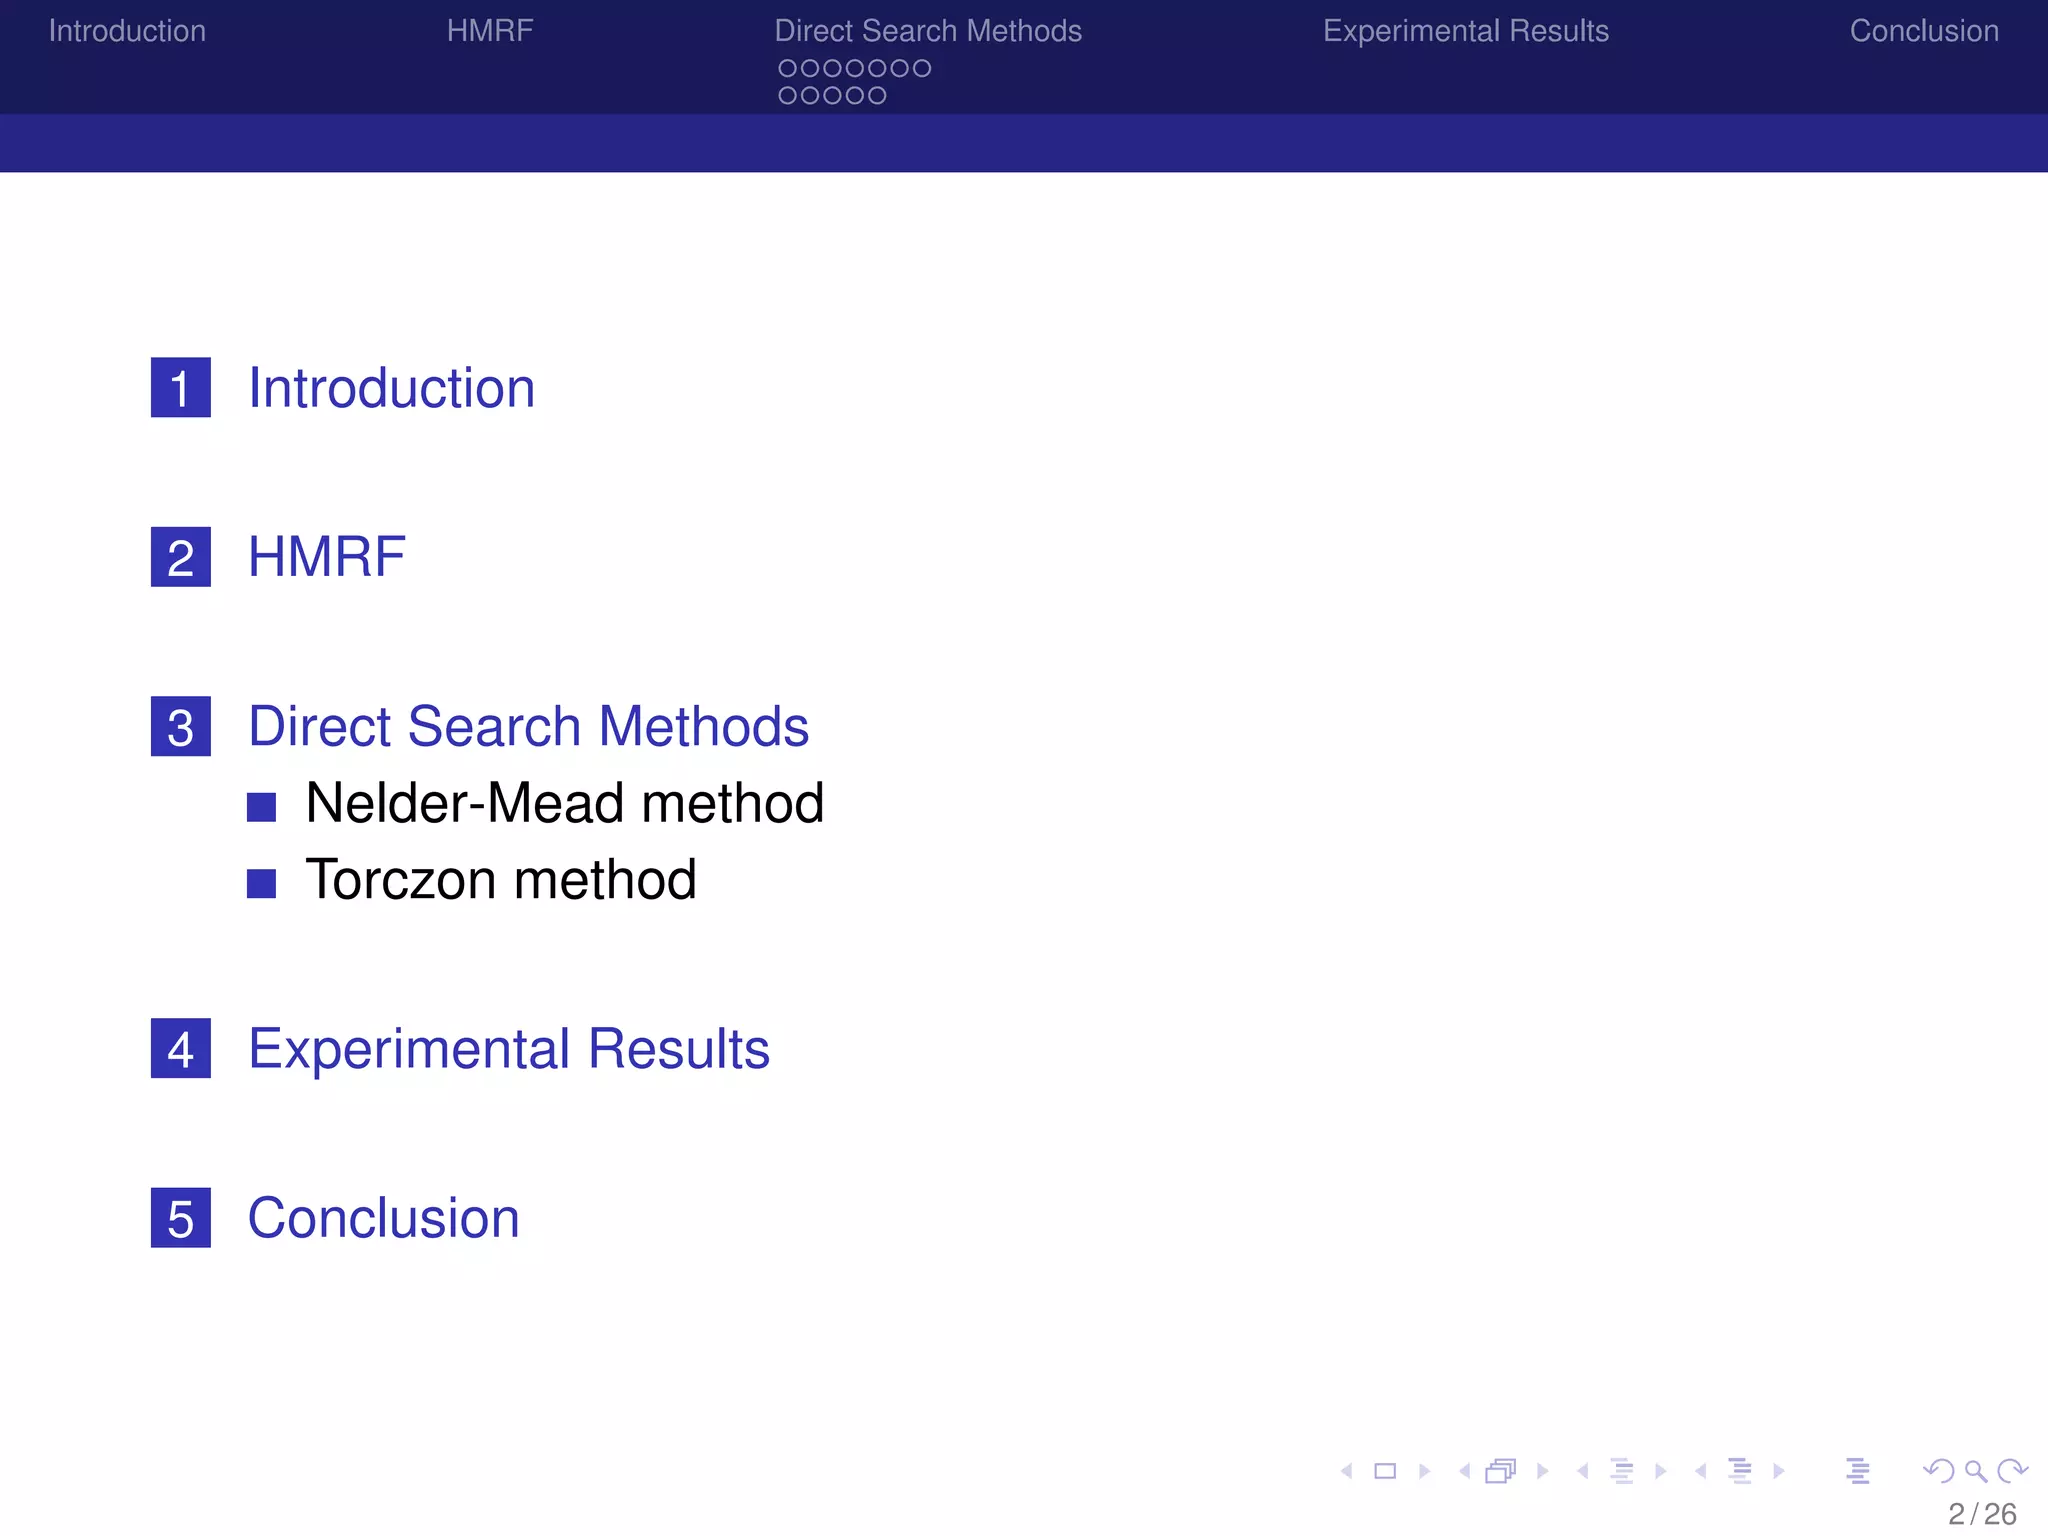Click the search magnifier icon
The height and width of the screenshot is (1536, 2048).
click(1975, 1471)
